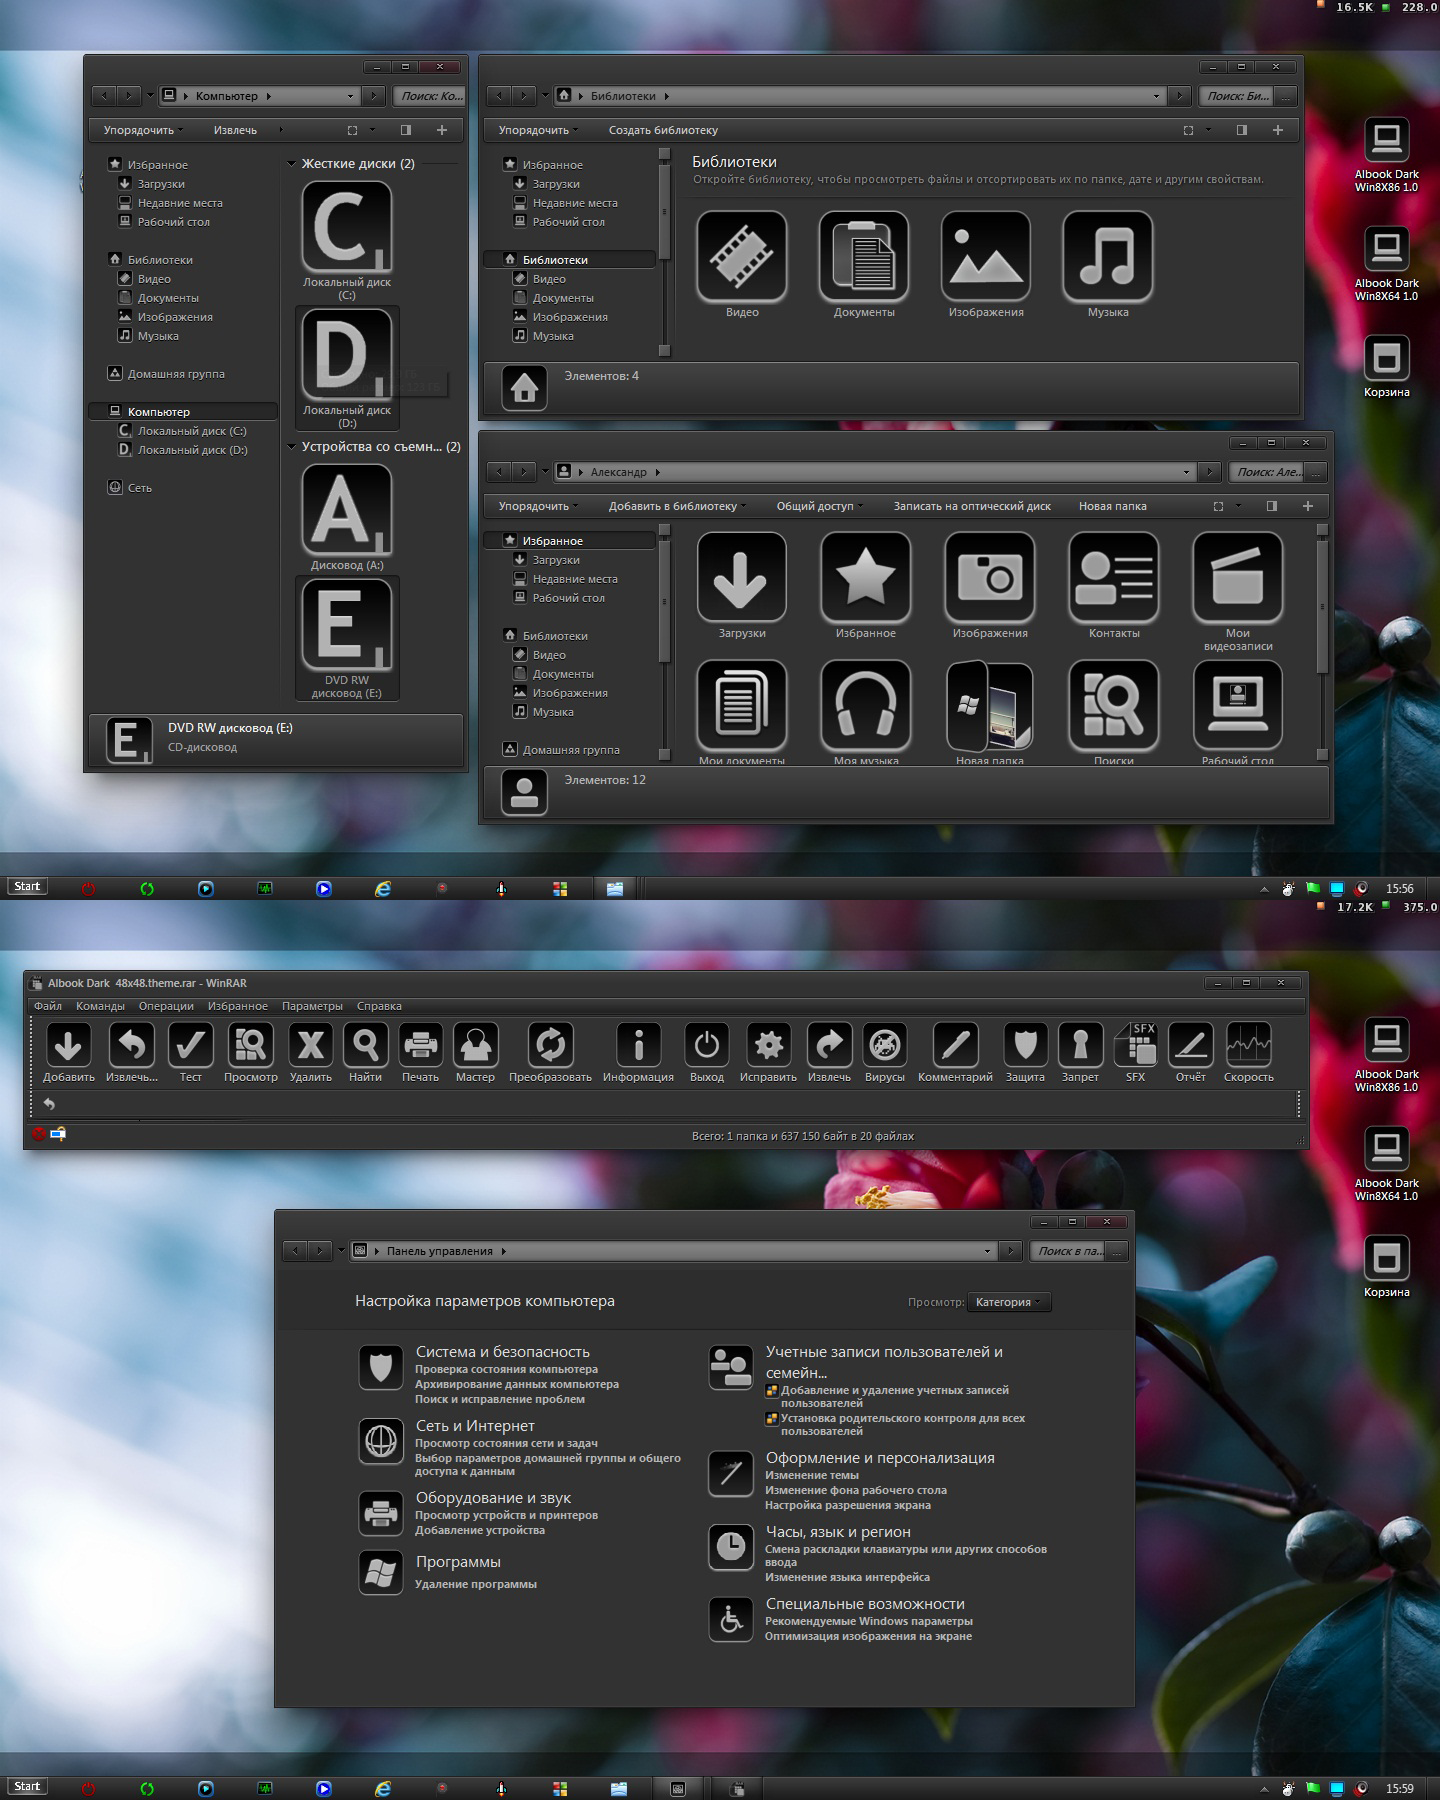Click the WinRAR Viruses scan icon
The height and width of the screenshot is (1800, 1440).
pos(884,1046)
